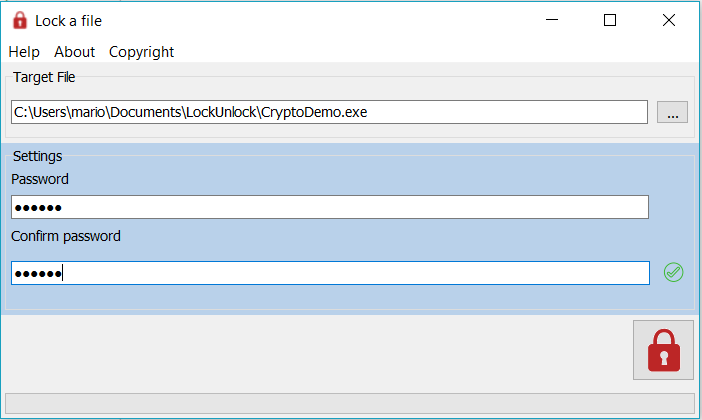Click the Settings group label
This screenshot has width=702, height=420.
pos(38,156)
